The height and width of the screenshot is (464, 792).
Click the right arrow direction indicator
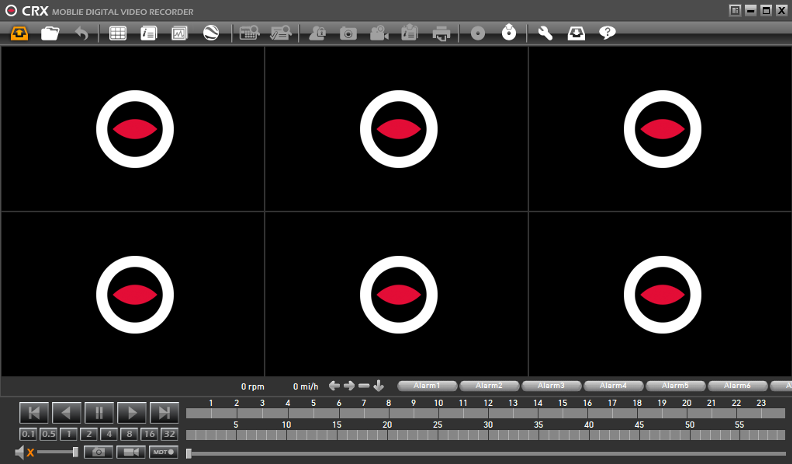349,386
